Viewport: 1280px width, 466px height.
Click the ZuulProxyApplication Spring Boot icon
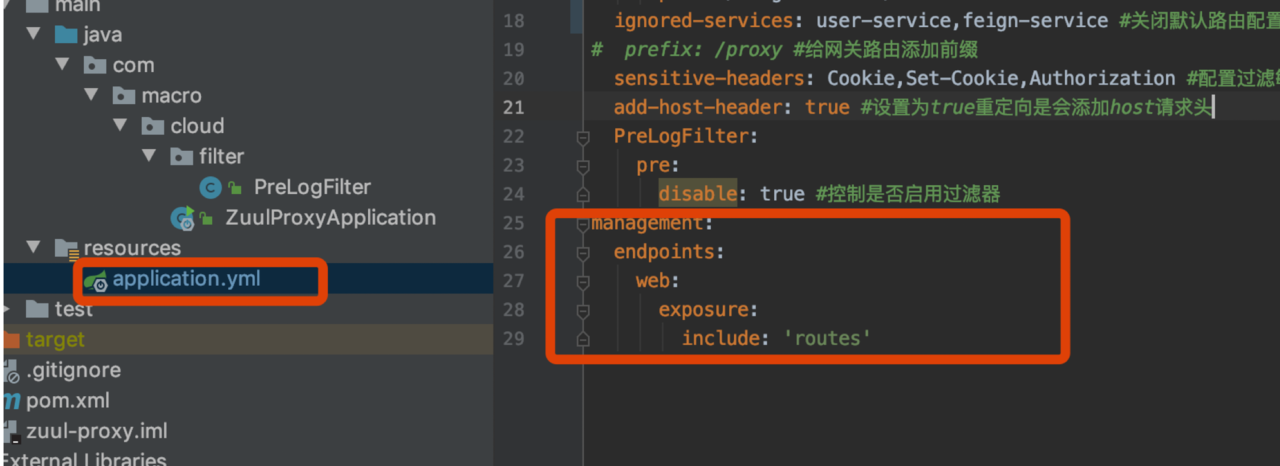click(x=182, y=218)
